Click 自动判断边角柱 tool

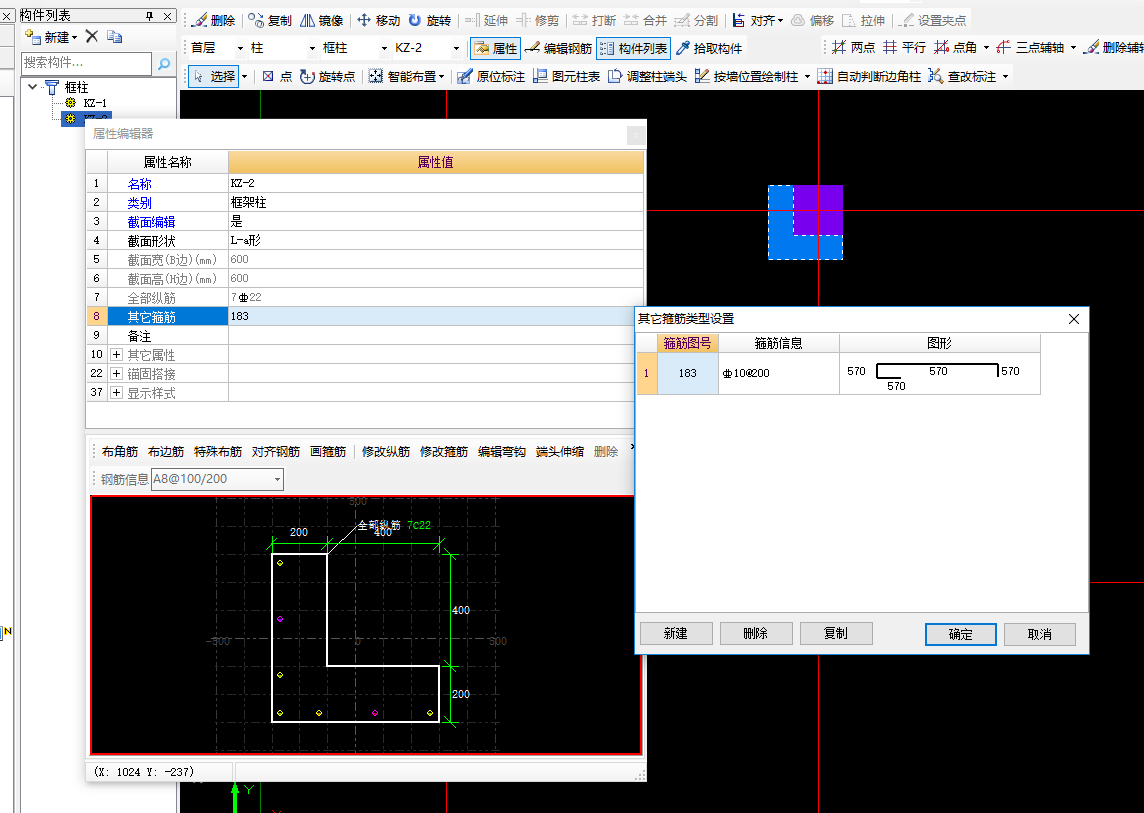pos(870,76)
